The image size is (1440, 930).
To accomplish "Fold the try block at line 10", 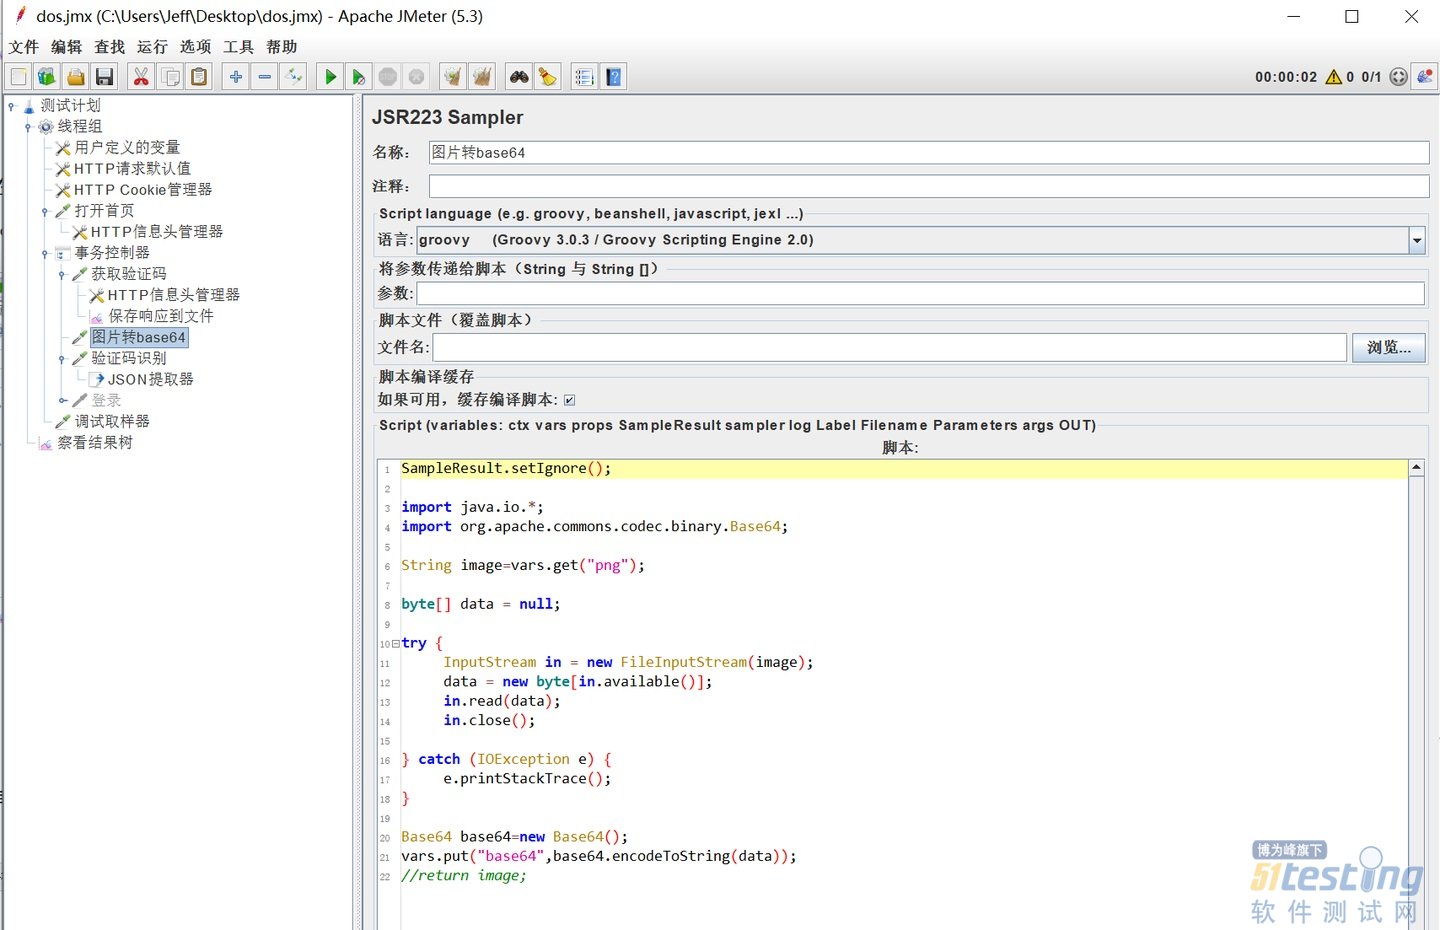I will click(396, 643).
